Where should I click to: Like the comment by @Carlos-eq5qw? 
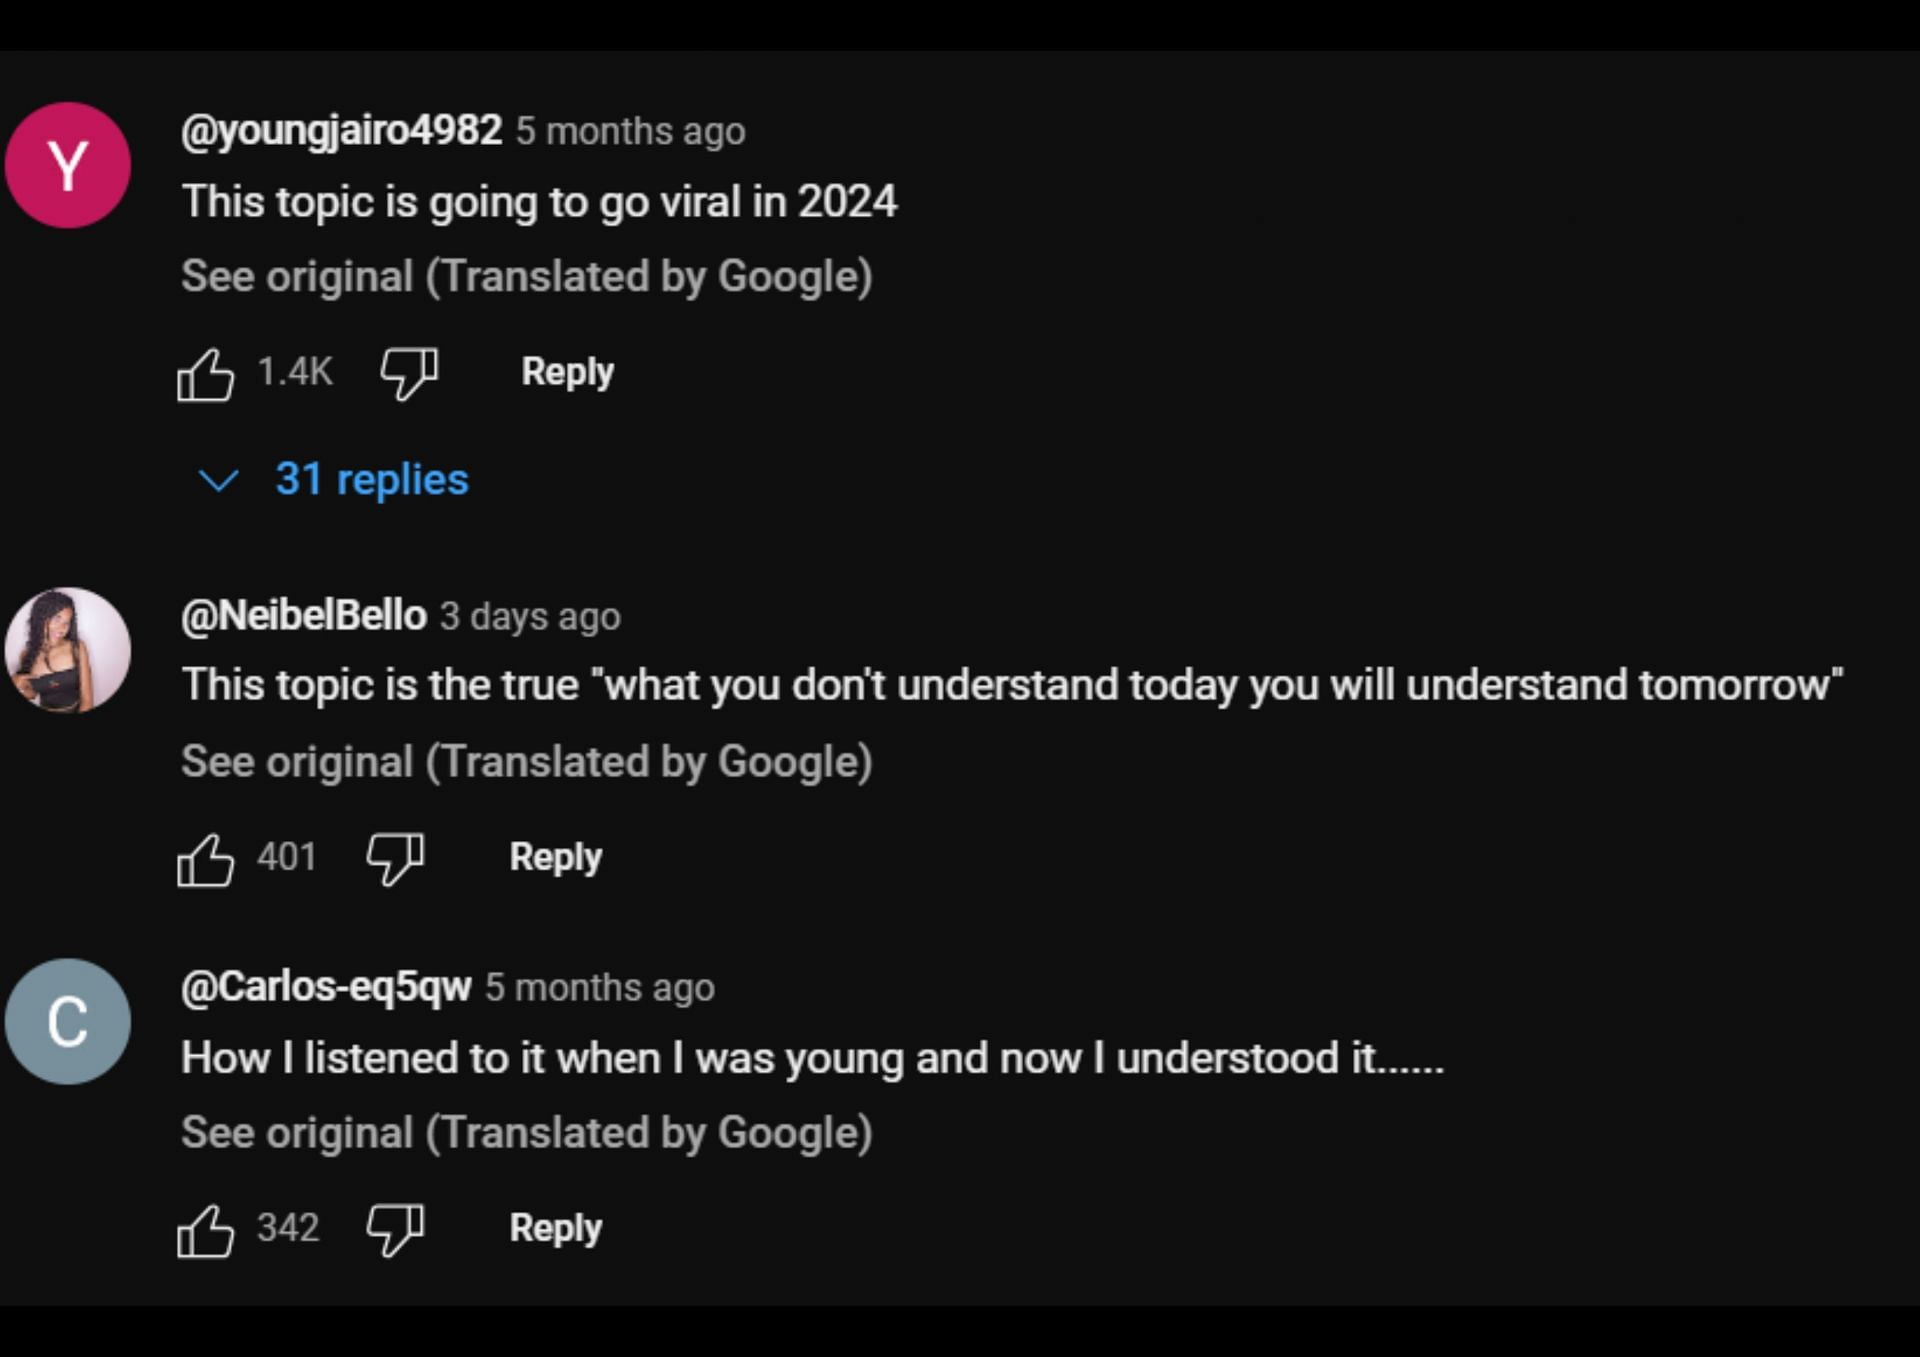pyautogui.click(x=205, y=1230)
